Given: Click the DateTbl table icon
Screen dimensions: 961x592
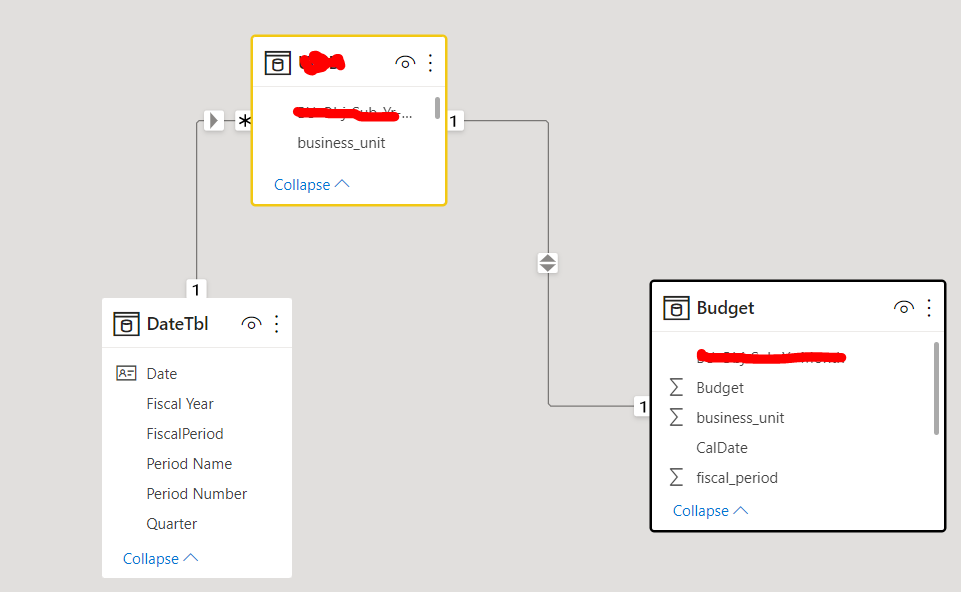Looking at the screenshot, I should (126, 324).
